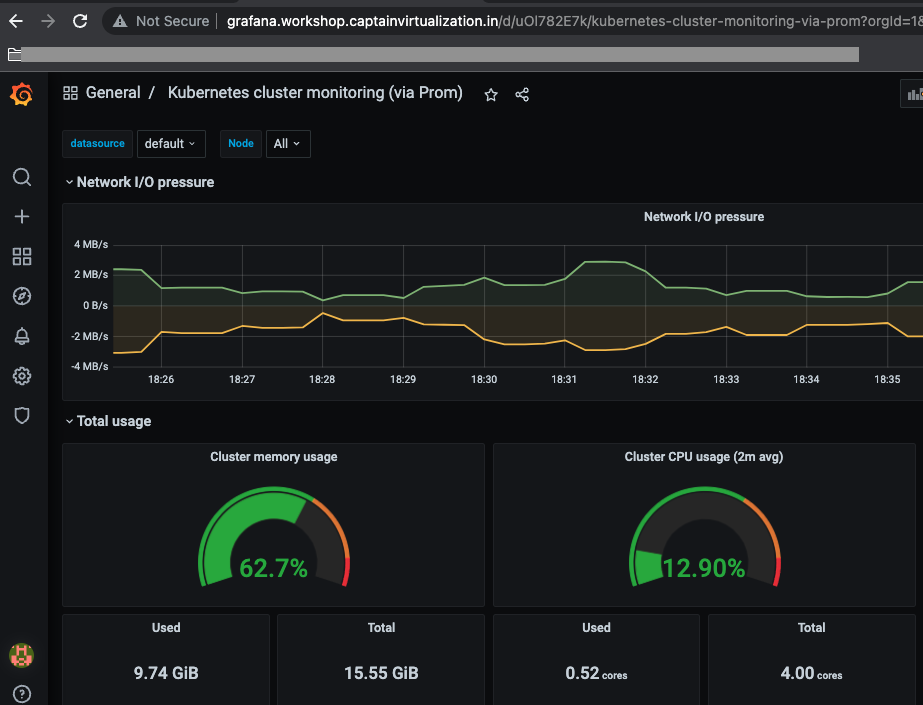The height and width of the screenshot is (705, 923).
Task: Click the Create plus icon
Action: [22, 217]
